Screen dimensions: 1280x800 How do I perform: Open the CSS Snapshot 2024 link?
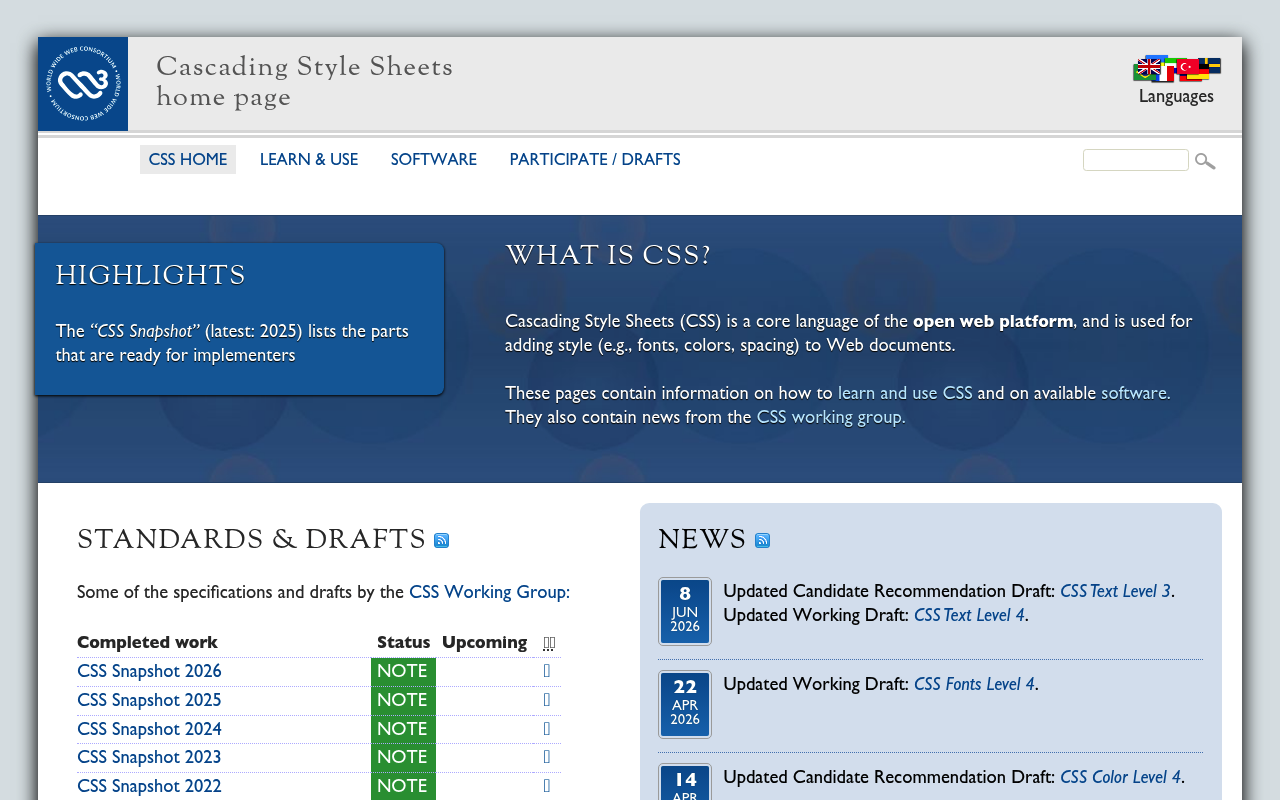click(x=149, y=729)
